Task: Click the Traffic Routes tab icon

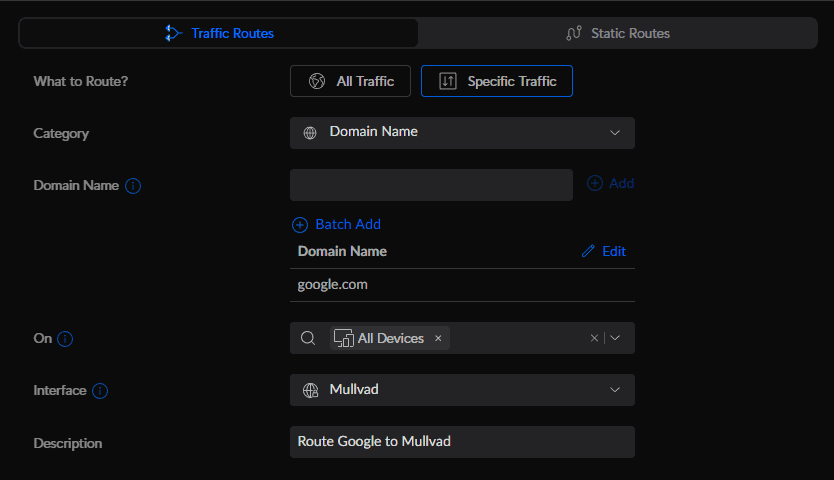Action: (173, 33)
